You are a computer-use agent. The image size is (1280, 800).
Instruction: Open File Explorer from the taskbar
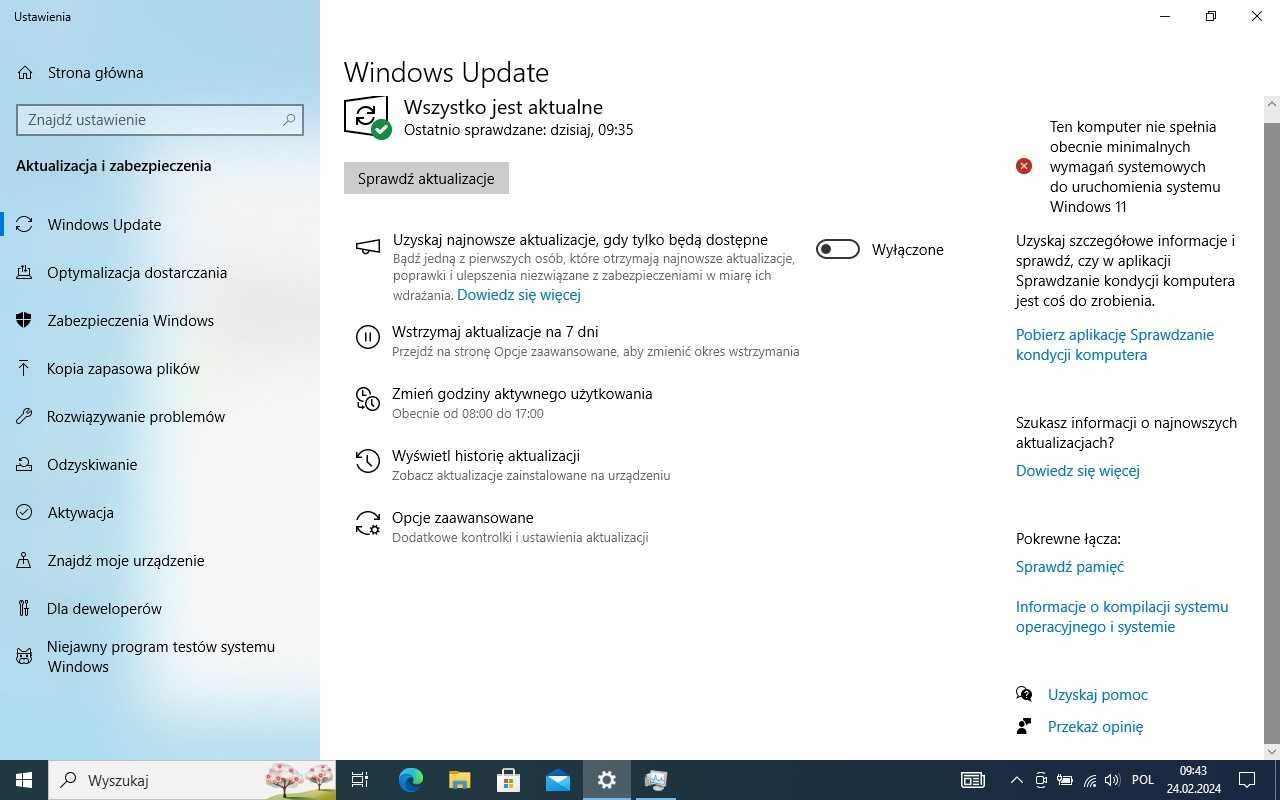coord(459,780)
